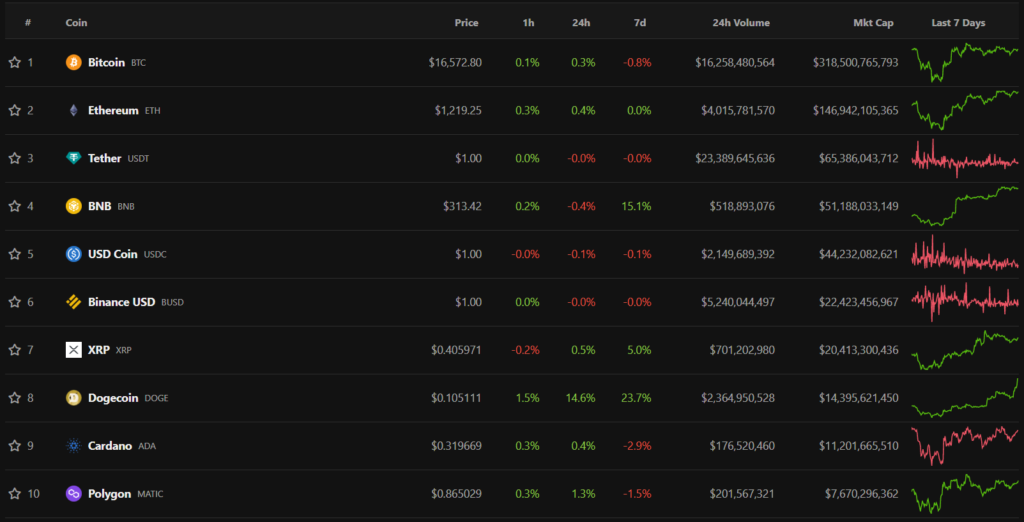Click the Dogecoin logo icon

point(74,398)
